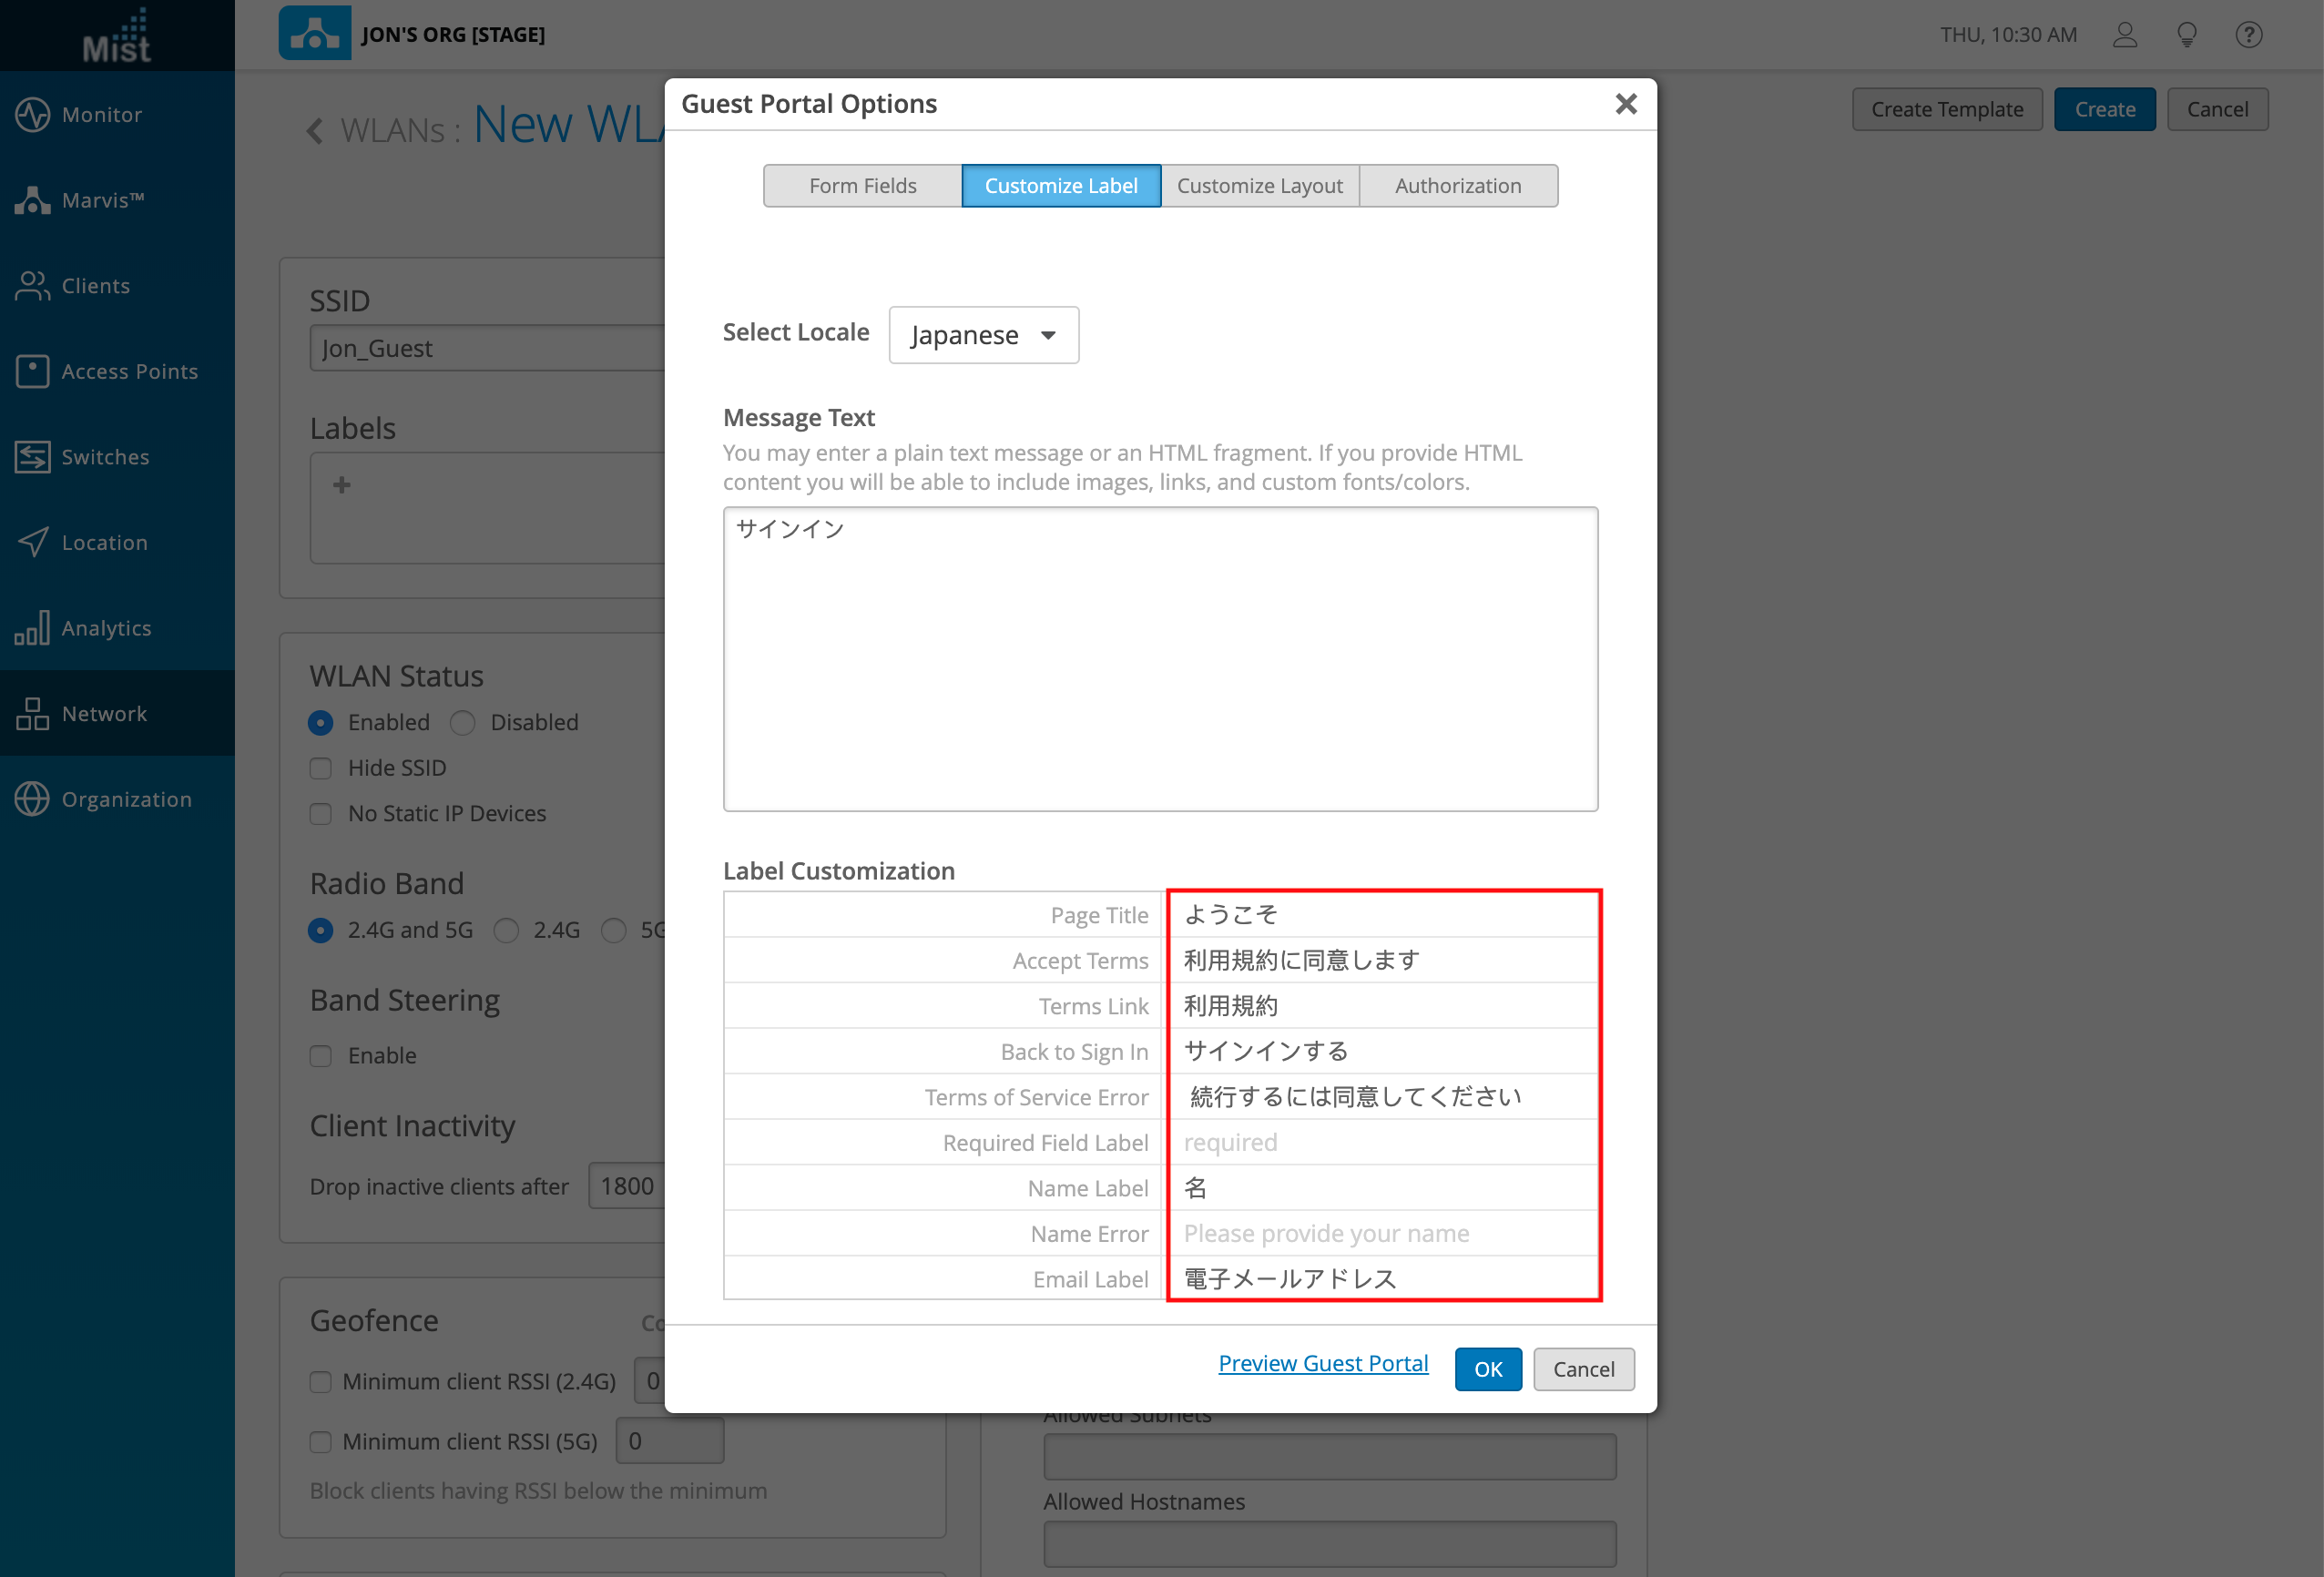
Task: Click the help question mark icon
Action: pos(2248,35)
